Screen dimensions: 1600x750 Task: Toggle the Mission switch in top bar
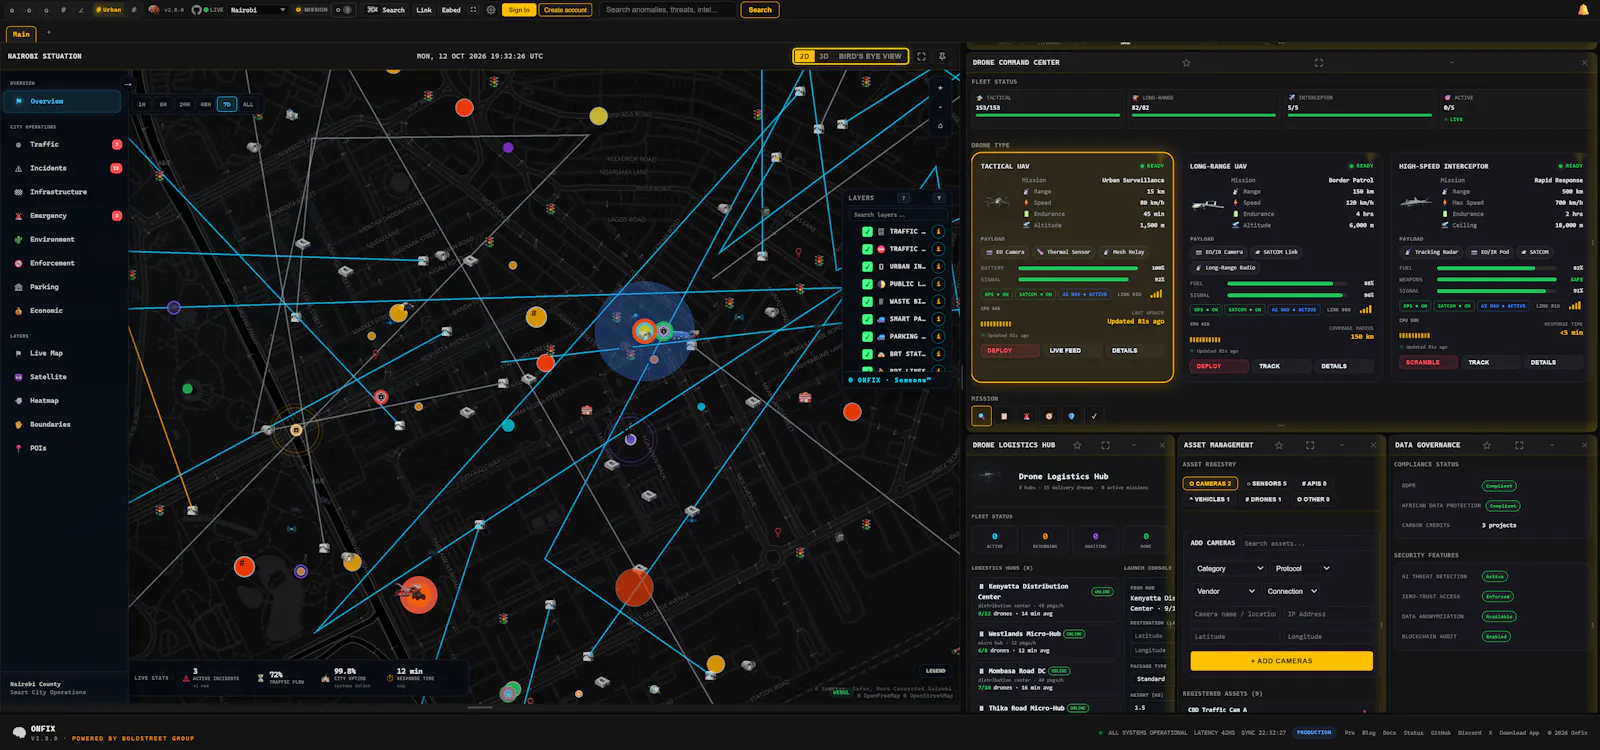[343, 10]
